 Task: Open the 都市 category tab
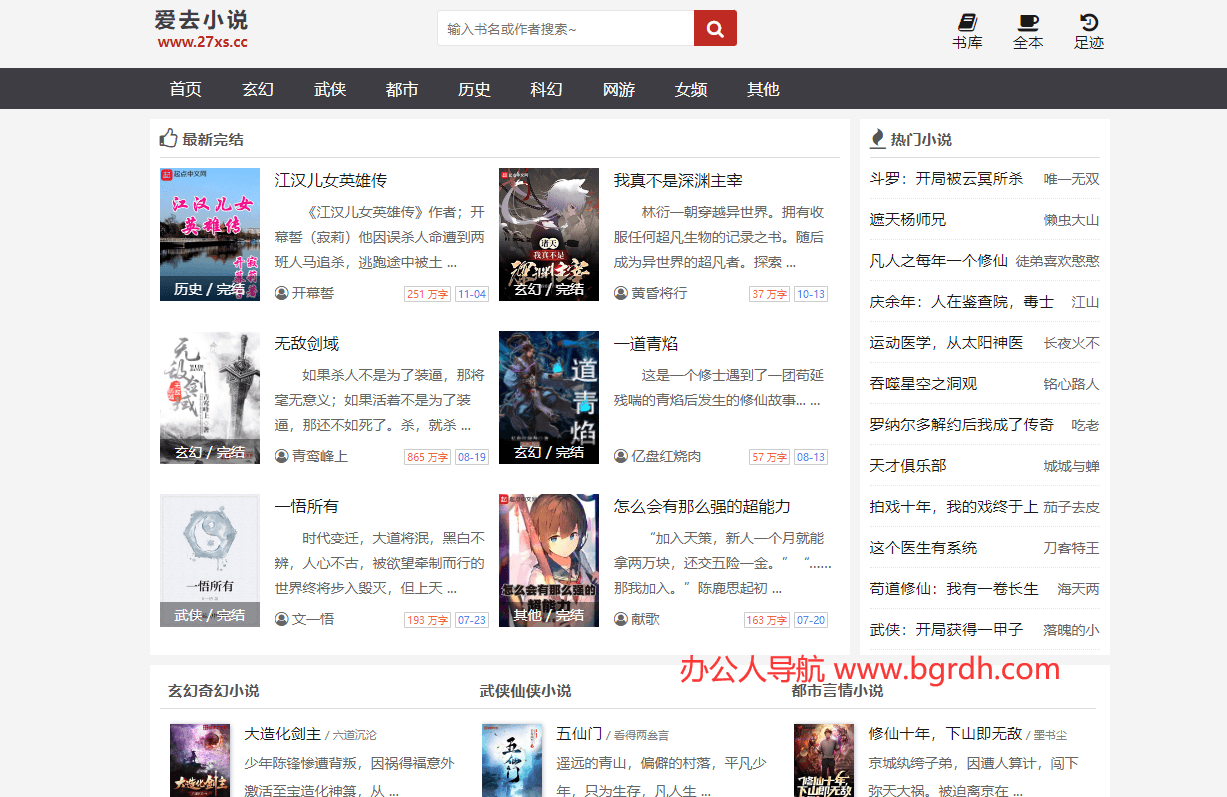pos(402,89)
